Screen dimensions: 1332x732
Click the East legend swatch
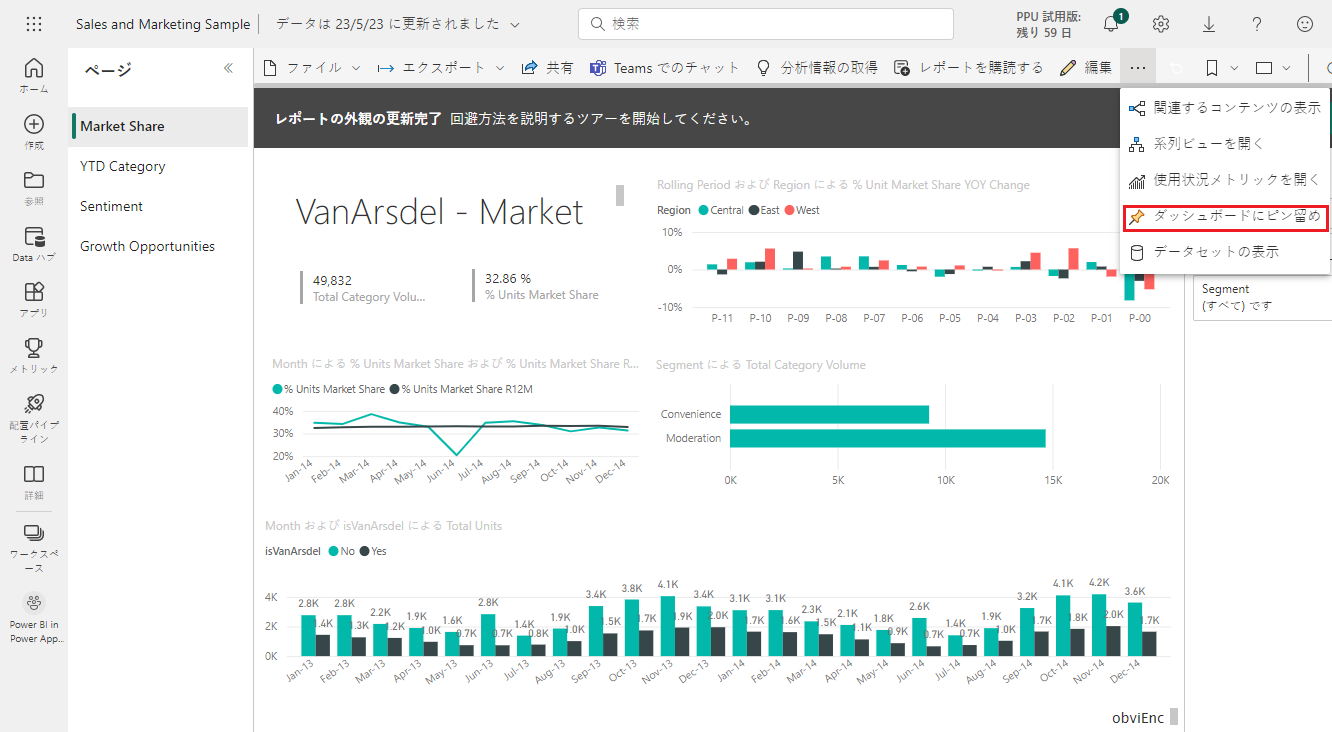[x=753, y=210]
